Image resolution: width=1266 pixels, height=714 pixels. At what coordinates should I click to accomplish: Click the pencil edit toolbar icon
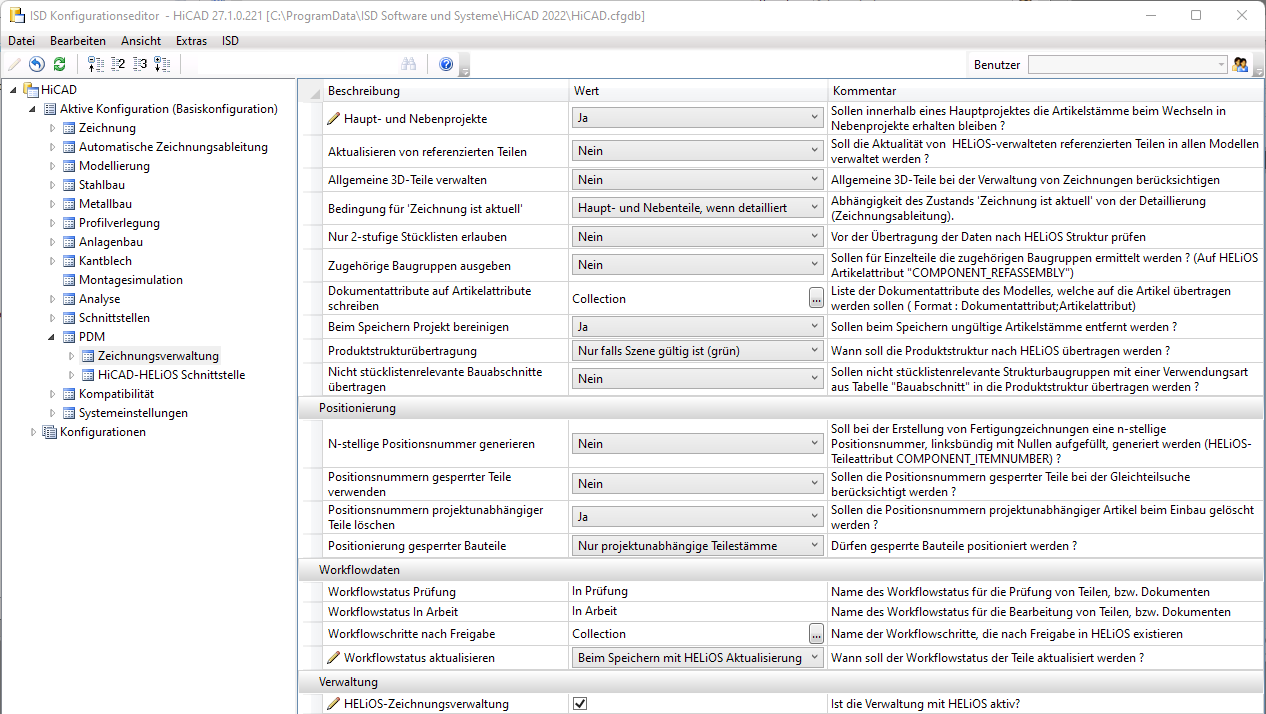14,64
